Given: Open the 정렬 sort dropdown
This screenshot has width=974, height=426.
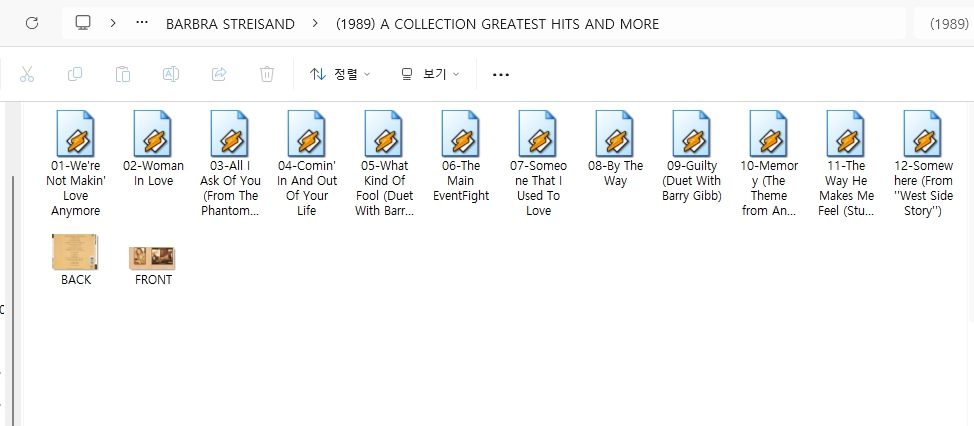Looking at the screenshot, I should coord(340,74).
